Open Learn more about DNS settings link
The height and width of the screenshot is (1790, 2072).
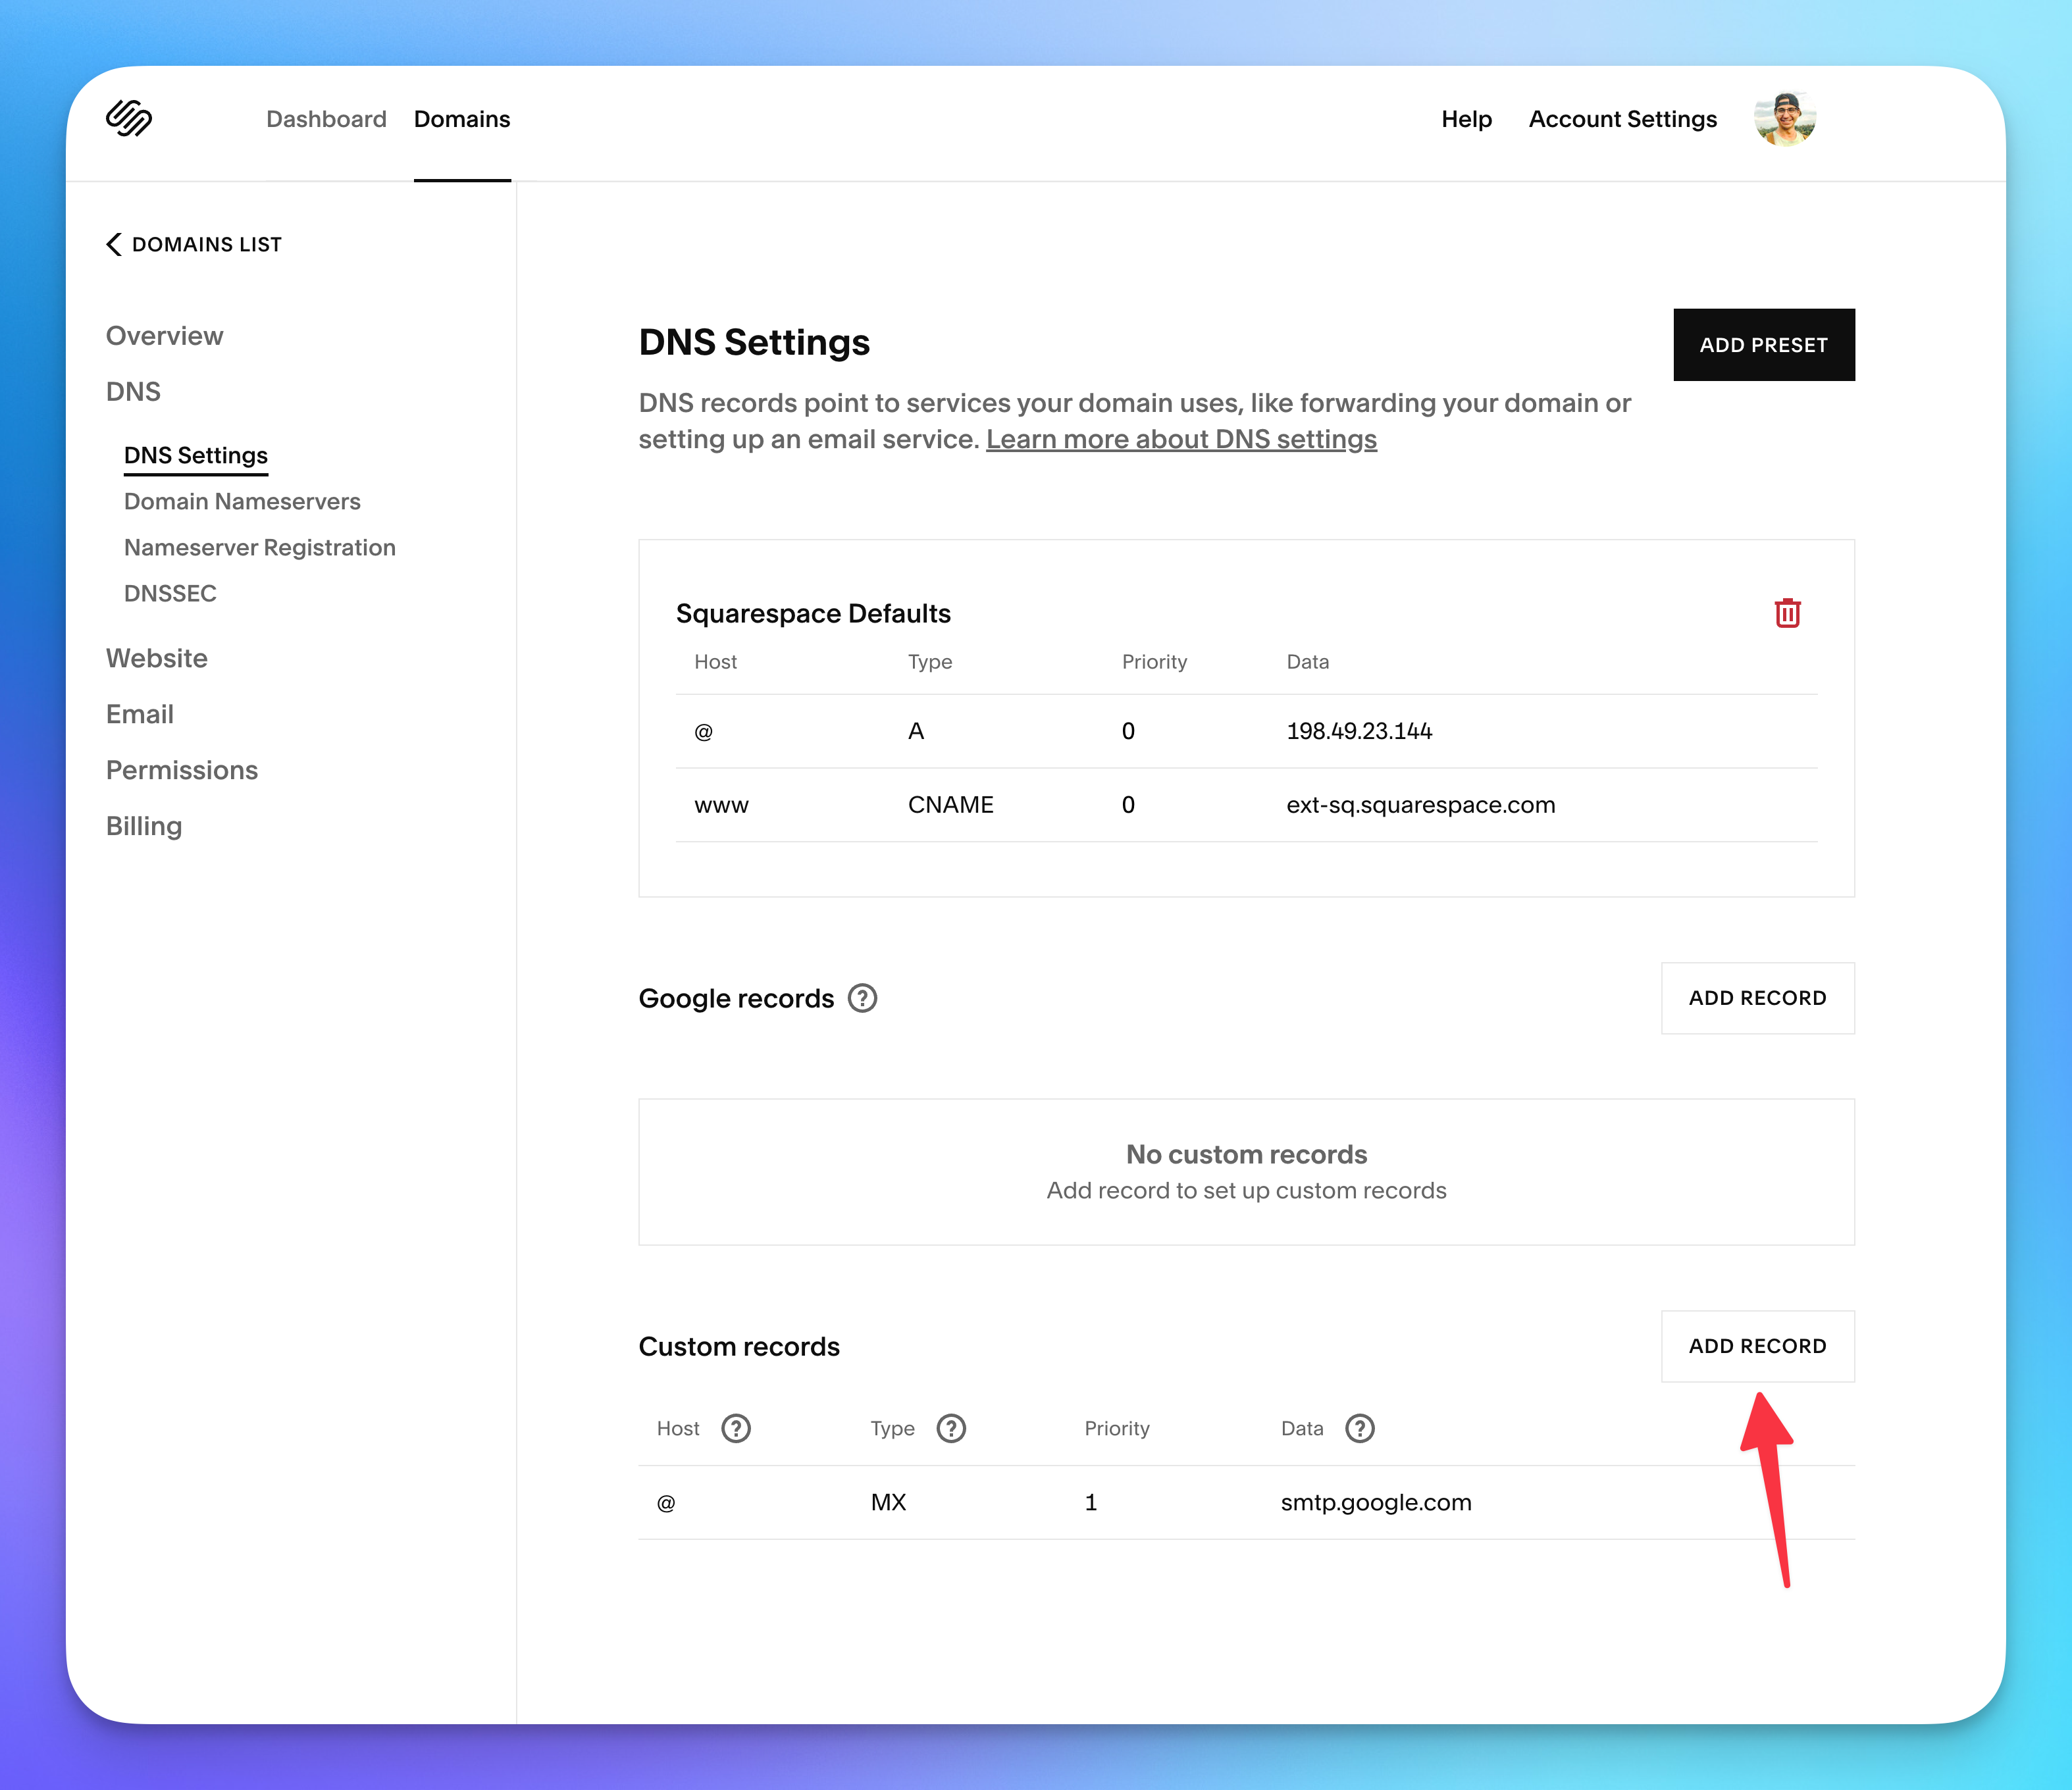pos(1181,440)
